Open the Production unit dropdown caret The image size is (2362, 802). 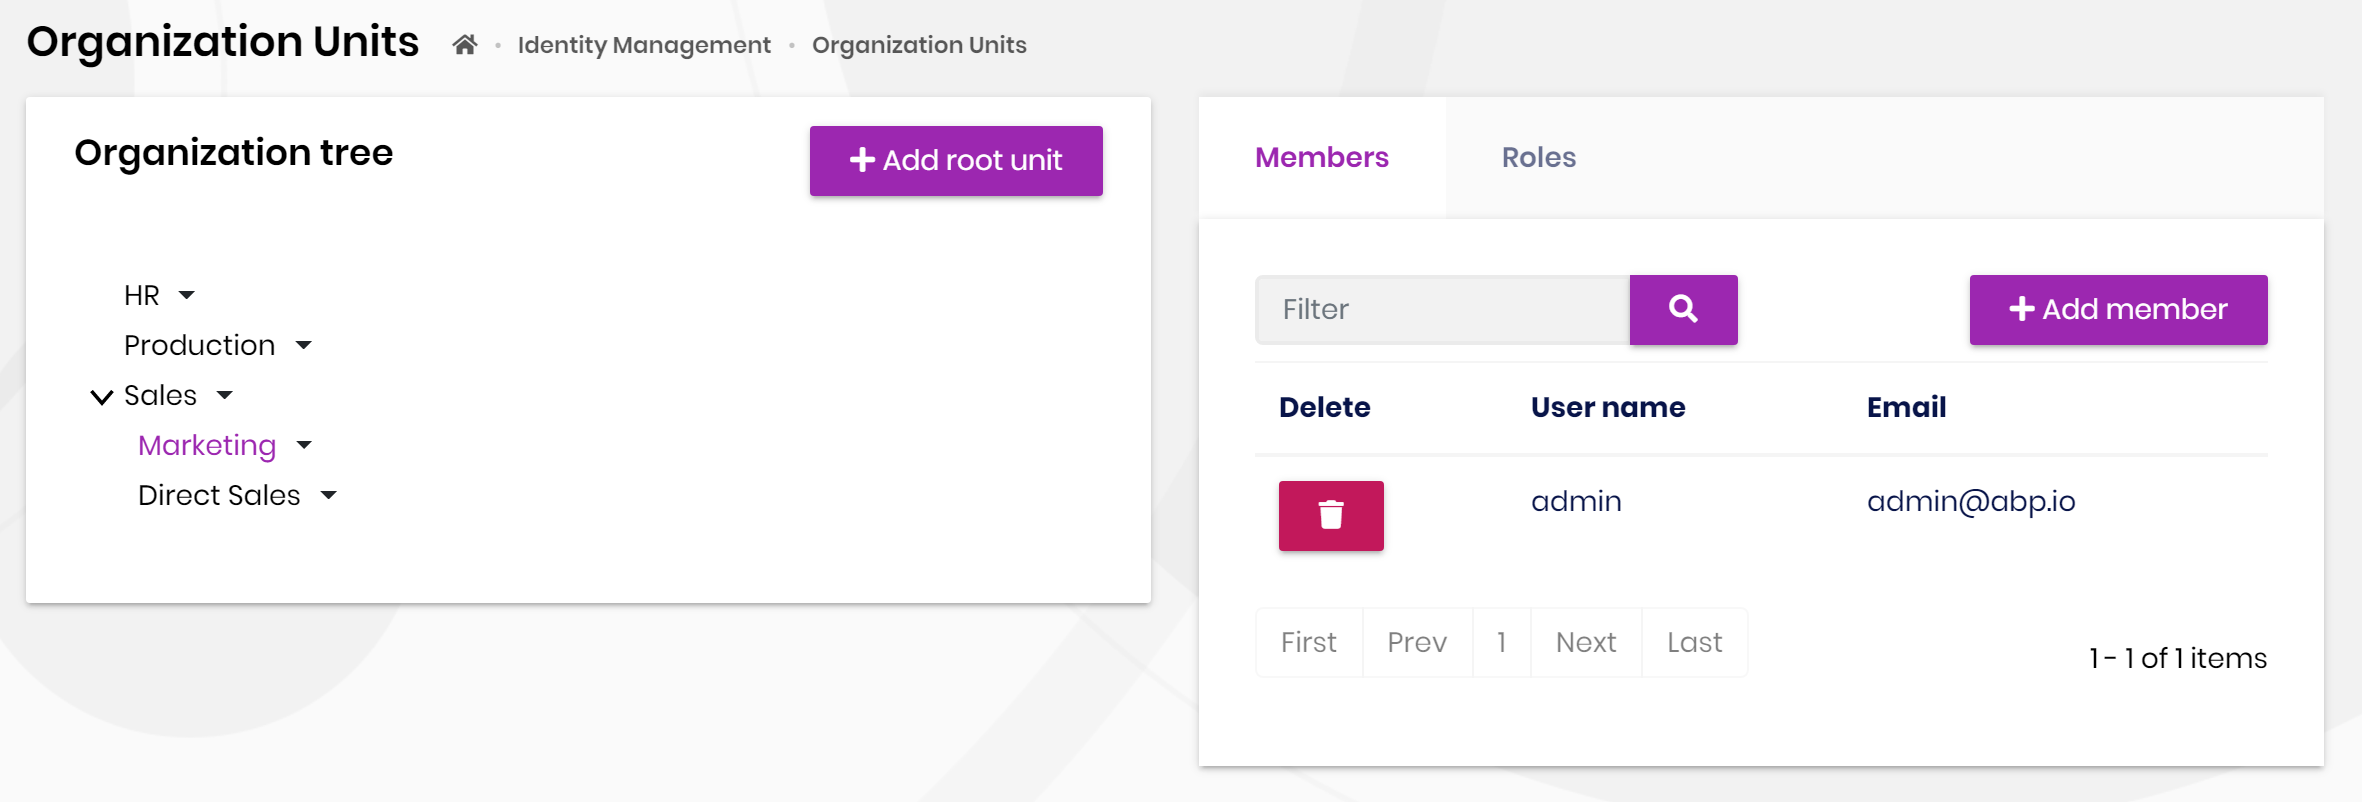click(x=304, y=346)
